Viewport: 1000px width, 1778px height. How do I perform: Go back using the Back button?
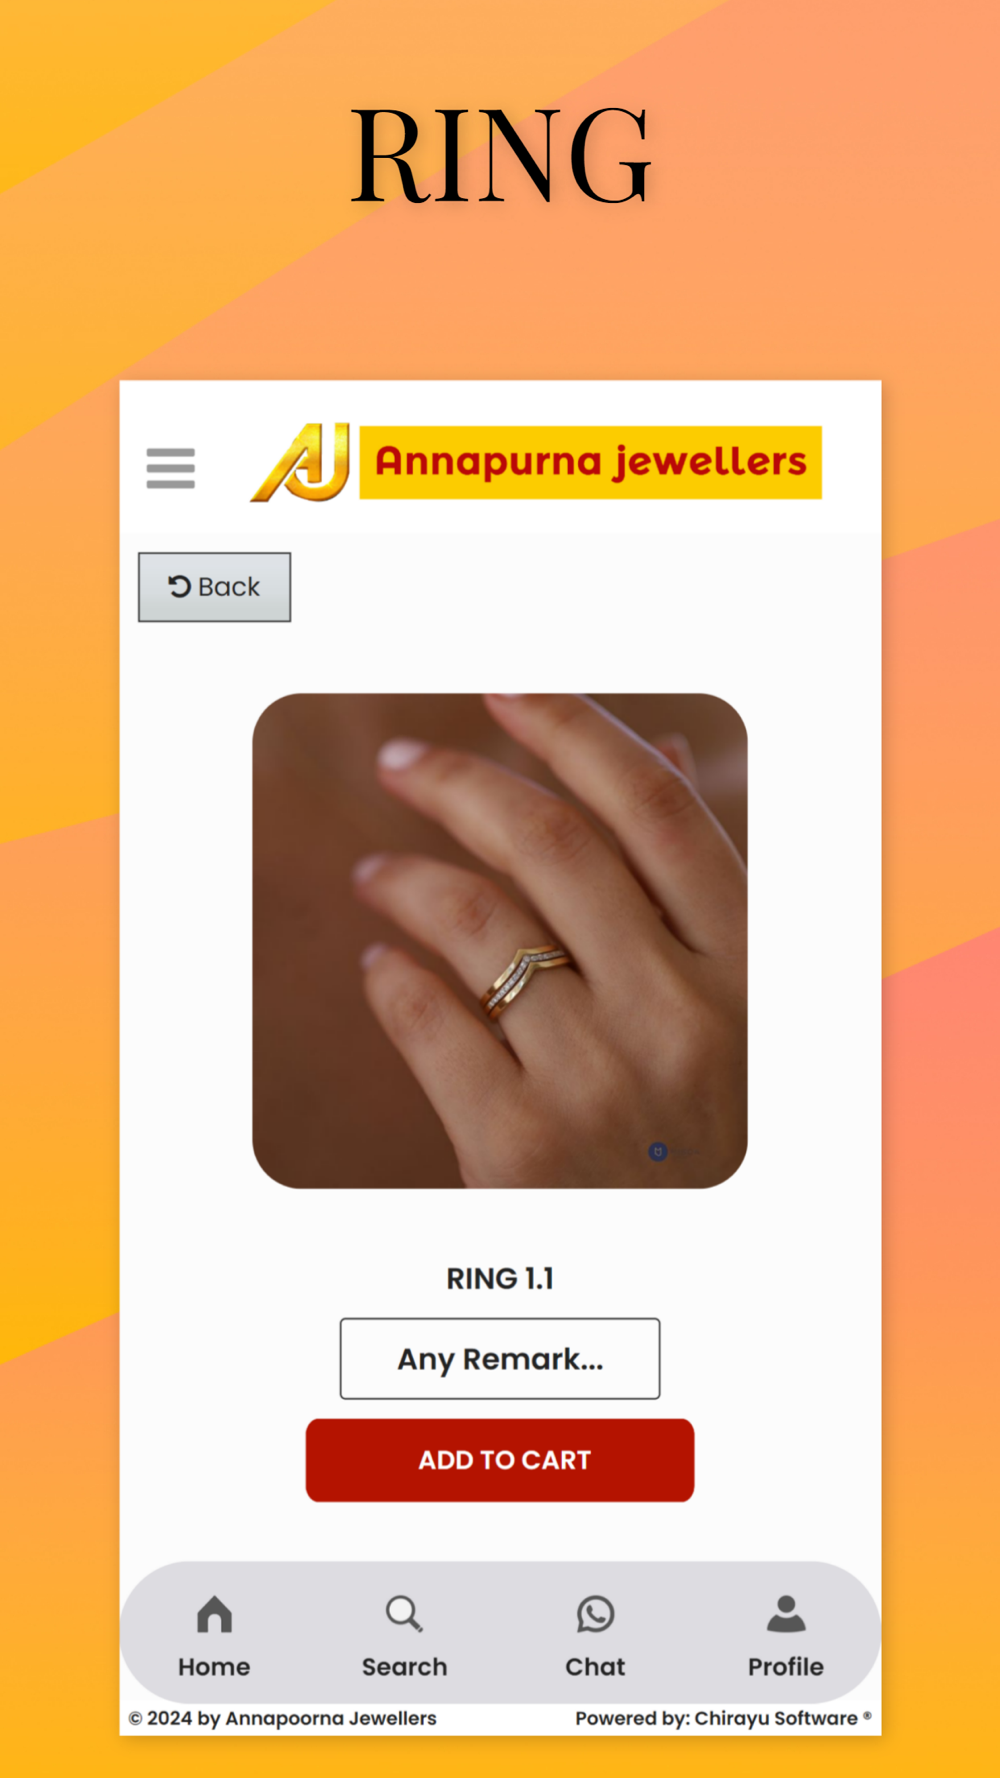click(214, 587)
